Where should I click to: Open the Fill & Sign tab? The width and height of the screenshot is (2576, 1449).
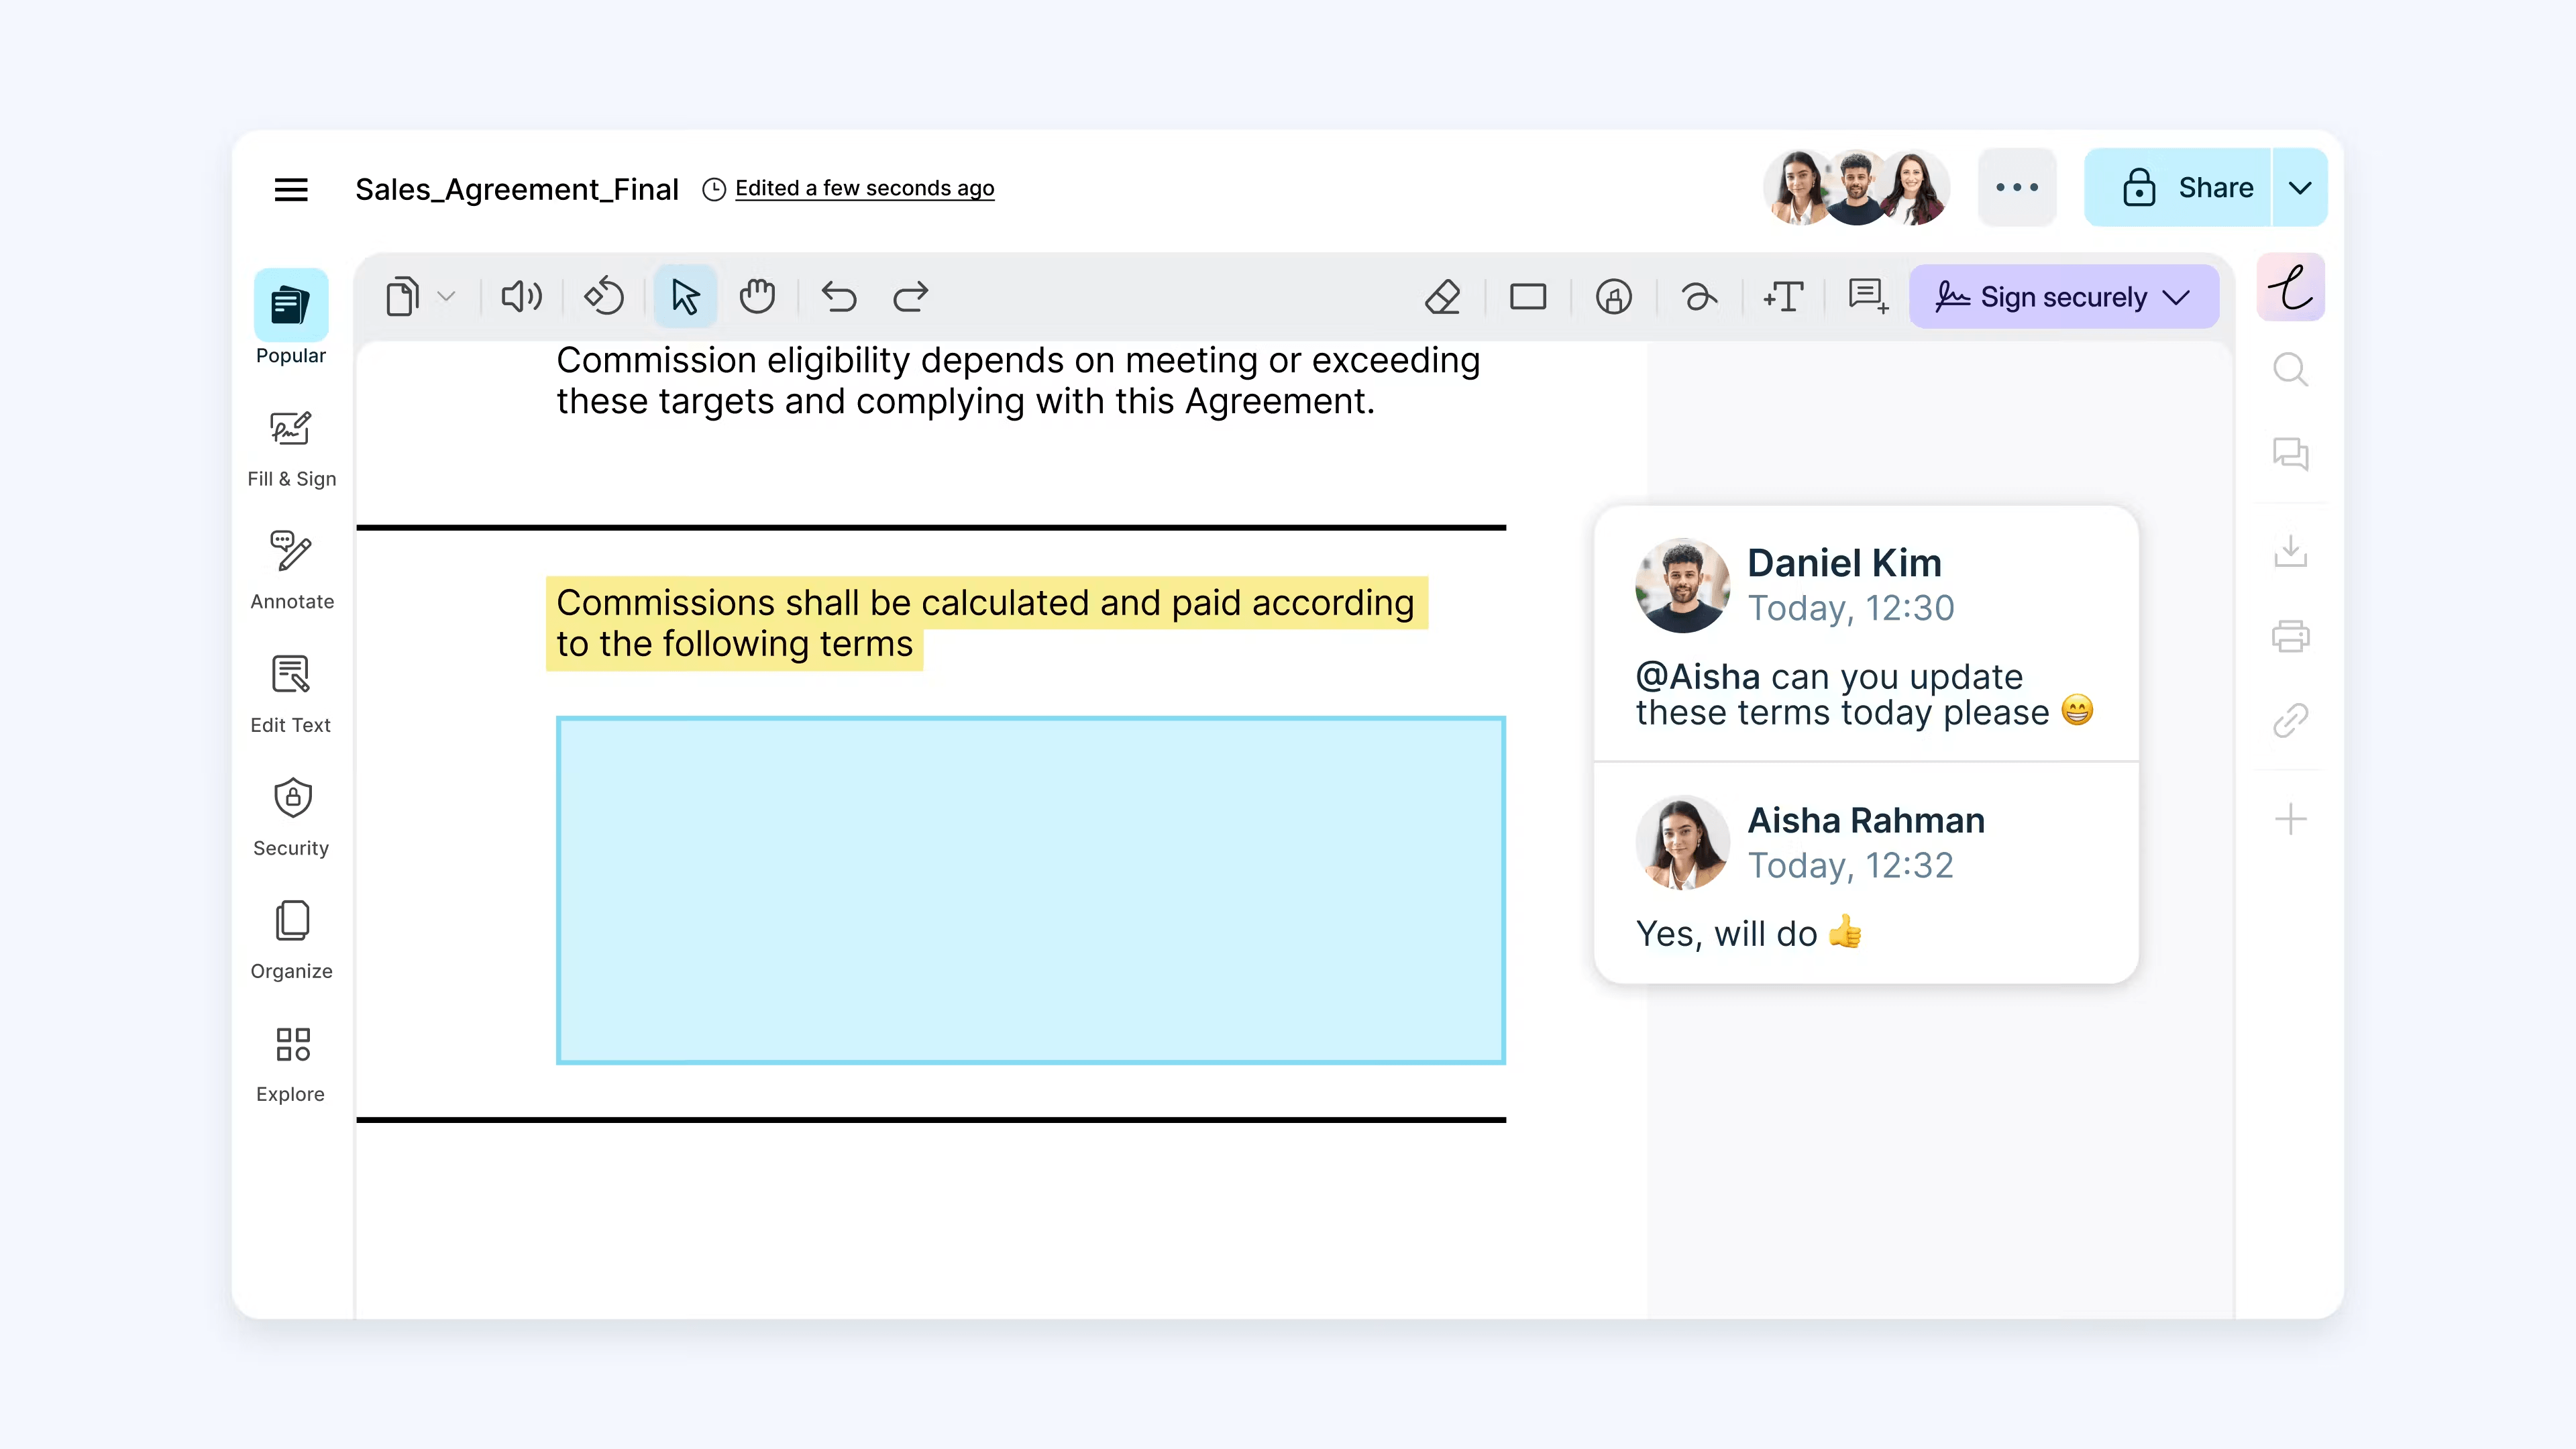point(291,449)
